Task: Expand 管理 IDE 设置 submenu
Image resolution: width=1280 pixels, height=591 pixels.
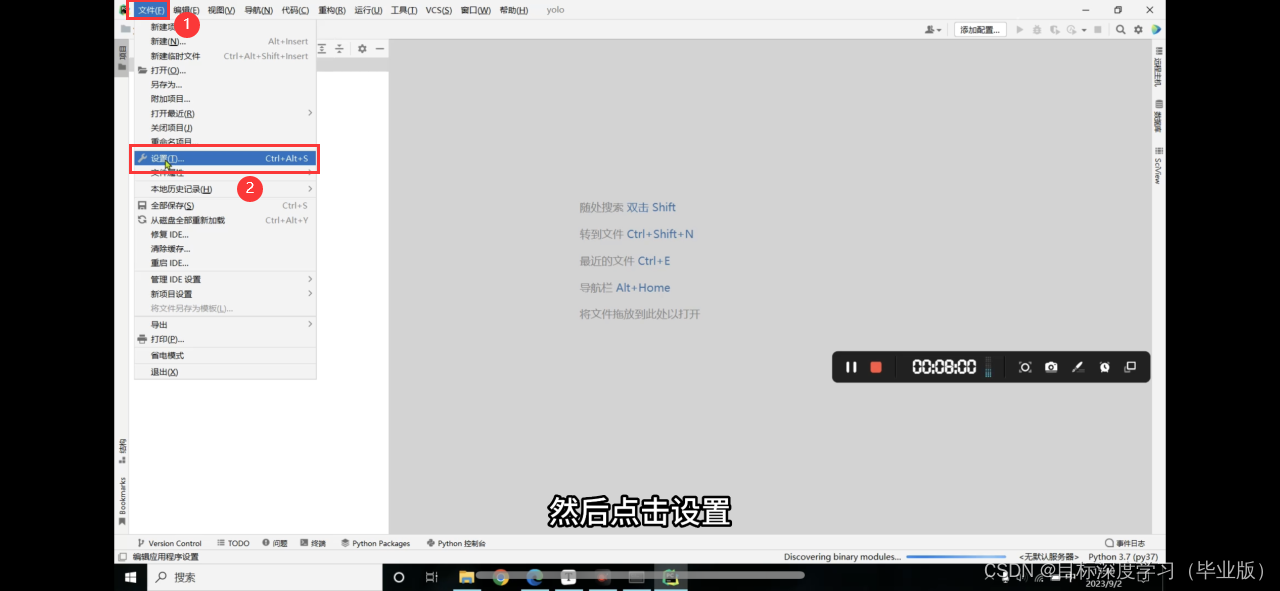Action: pyautogui.click(x=225, y=279)
